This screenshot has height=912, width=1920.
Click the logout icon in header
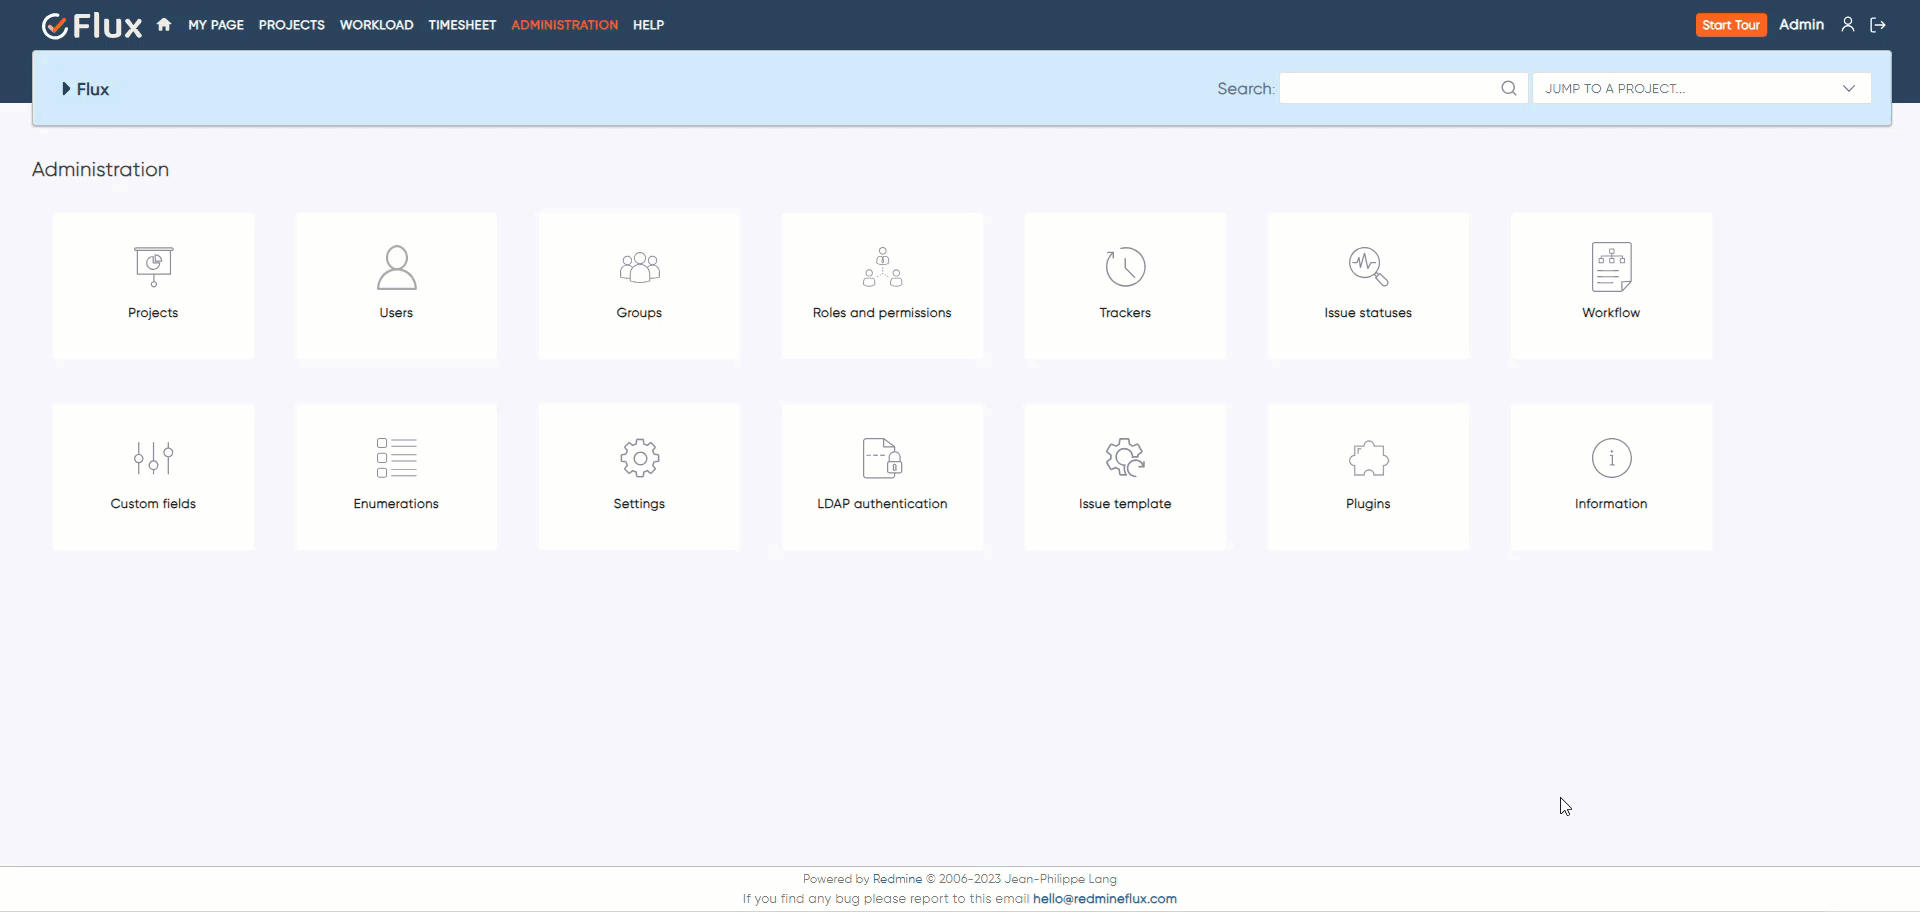coord(1878,25)
